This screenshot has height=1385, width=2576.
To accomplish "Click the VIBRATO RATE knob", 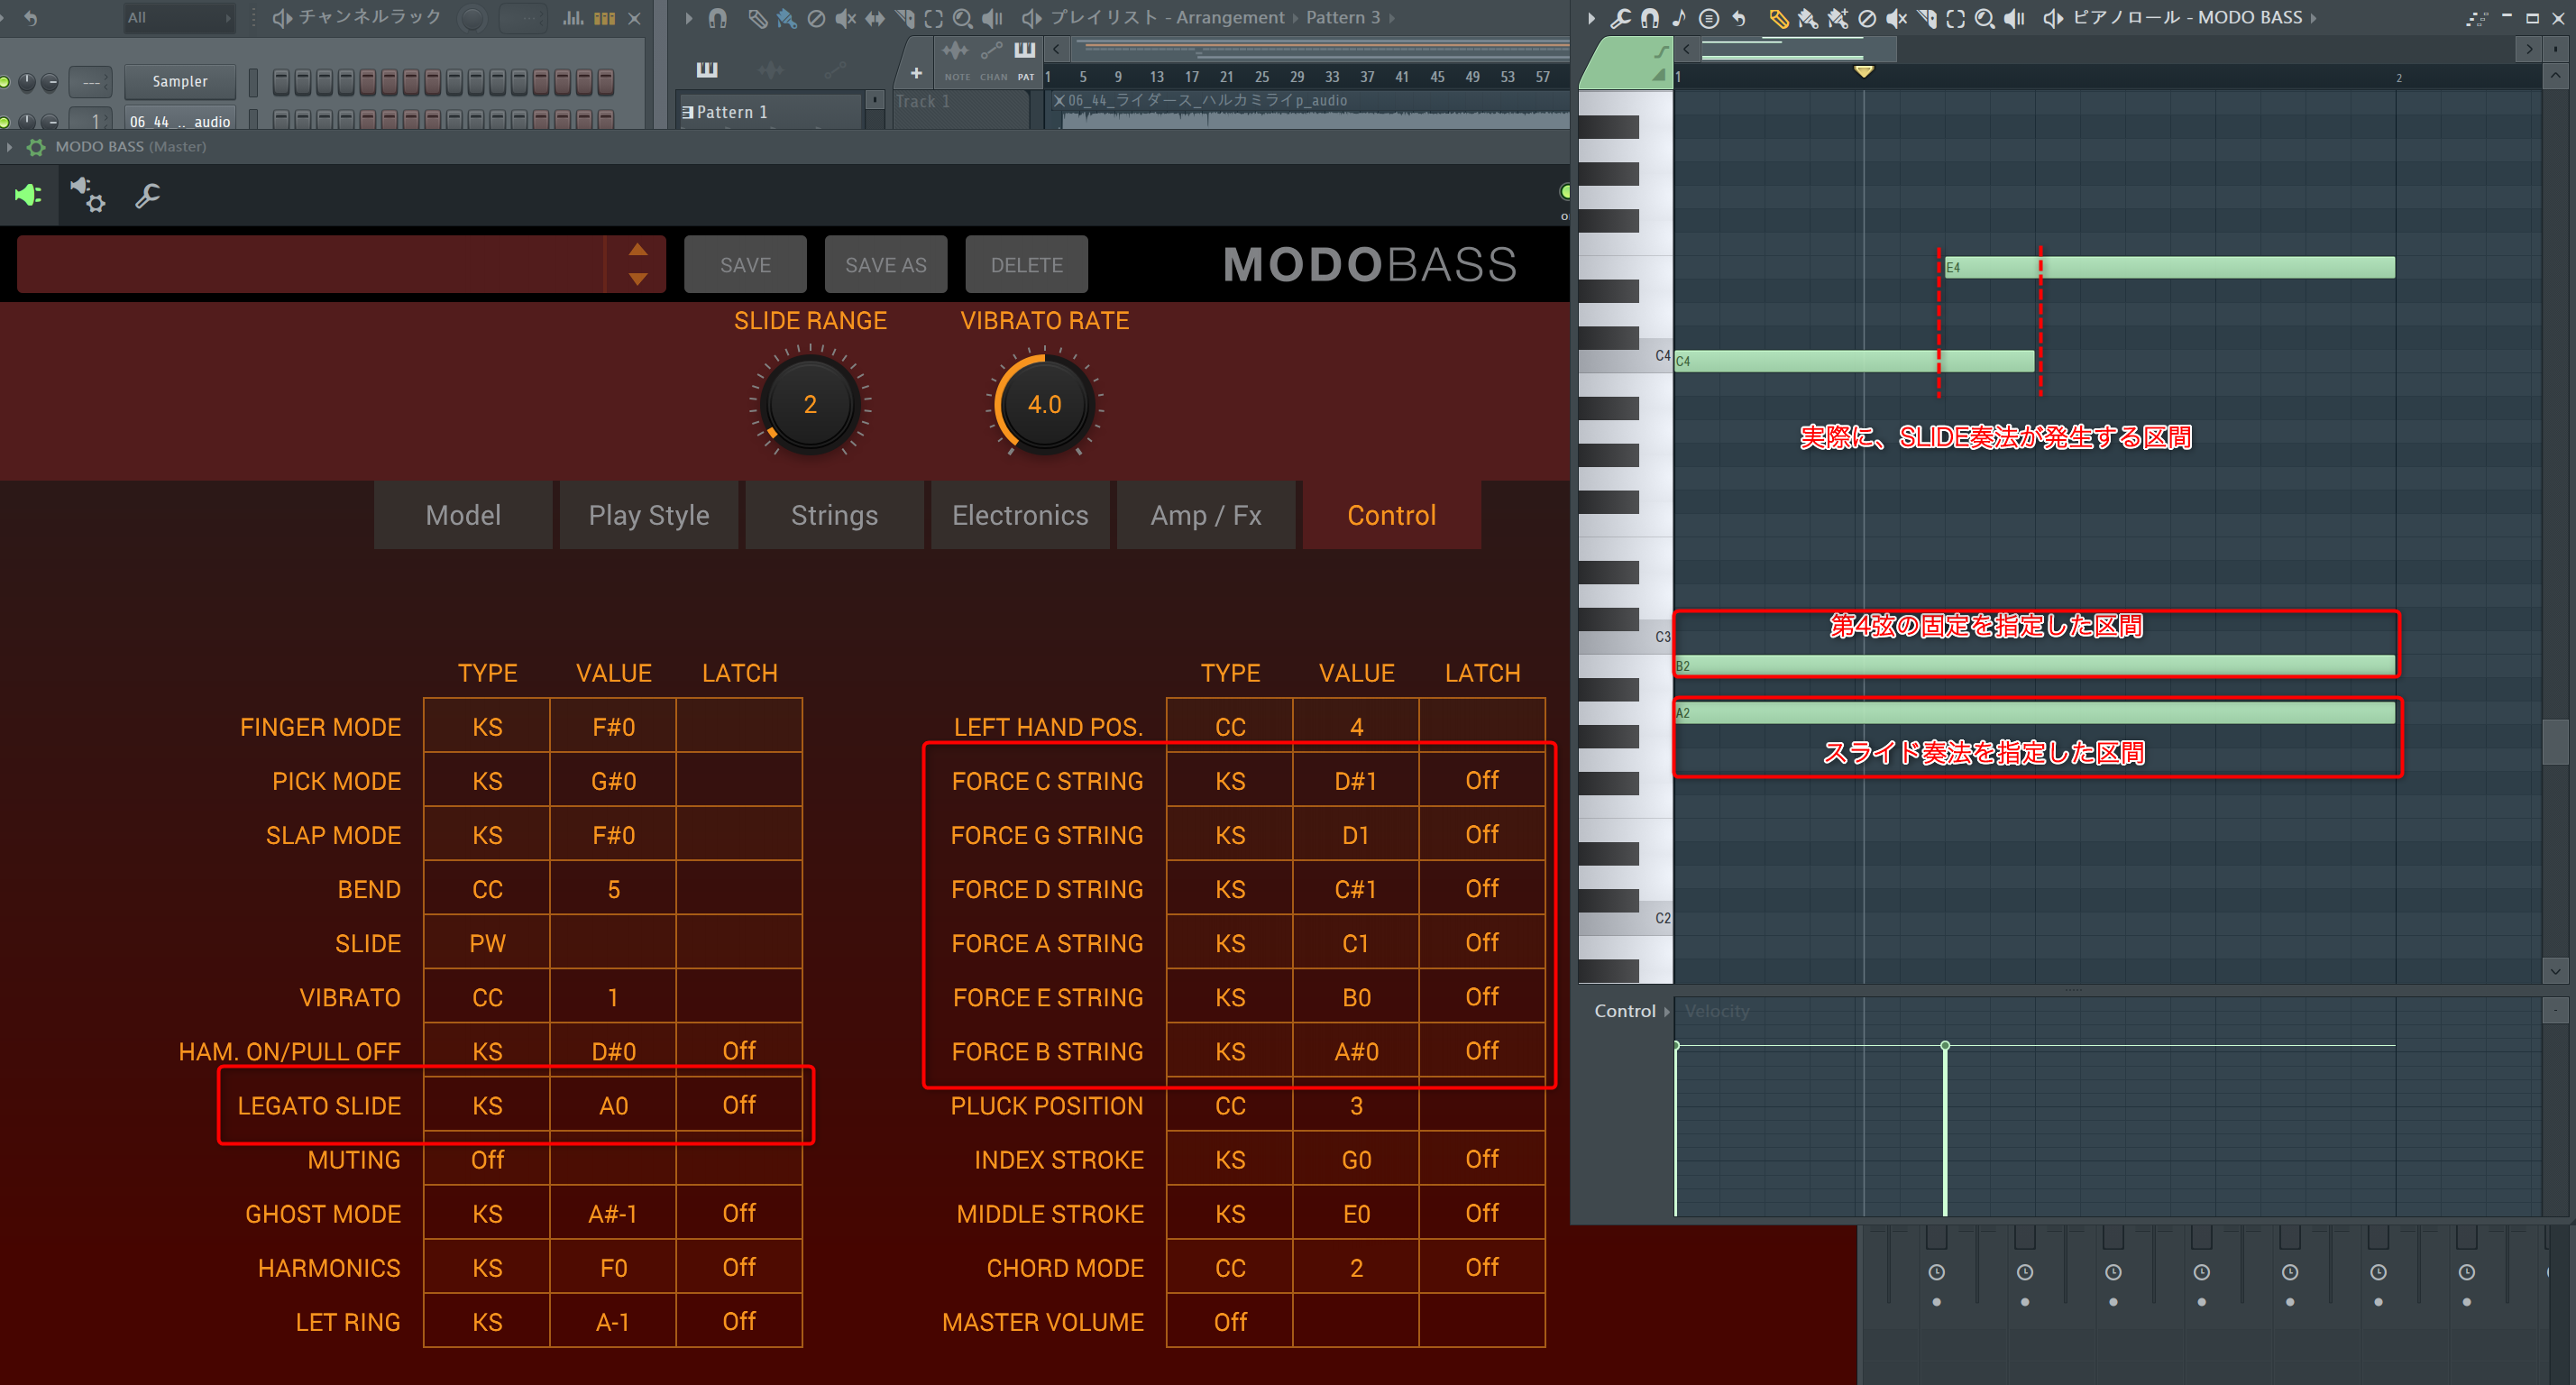I will [x=1044, y=404].
